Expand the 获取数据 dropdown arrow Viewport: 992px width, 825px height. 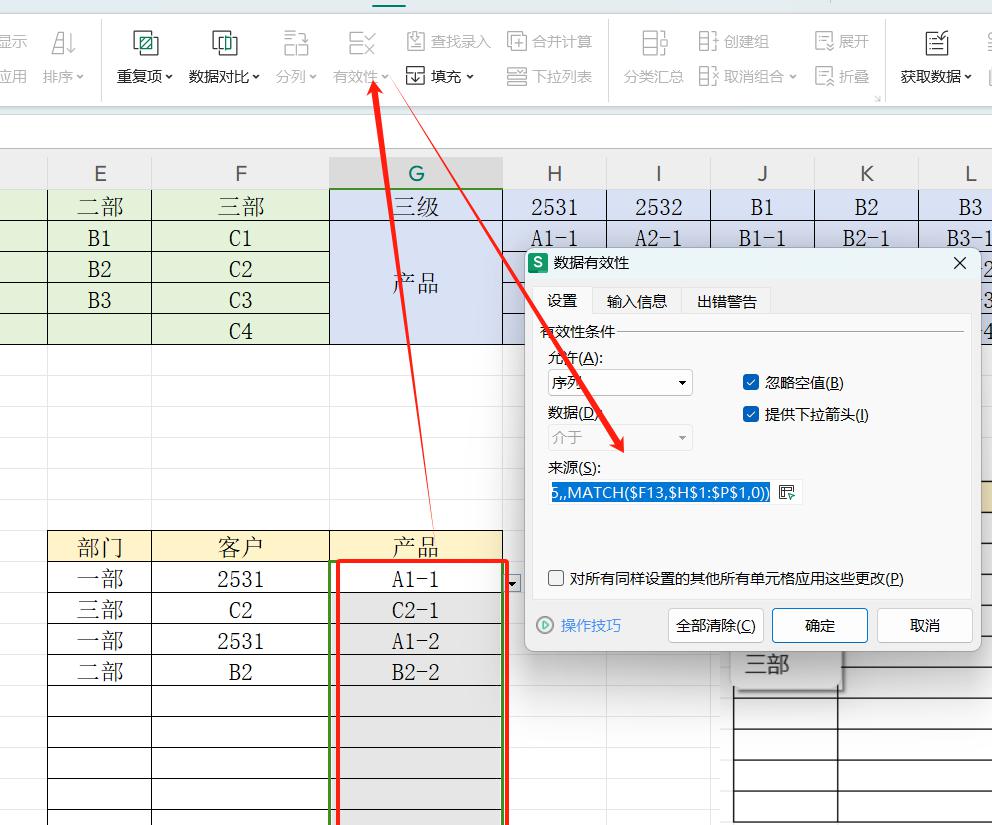(968, 77)
